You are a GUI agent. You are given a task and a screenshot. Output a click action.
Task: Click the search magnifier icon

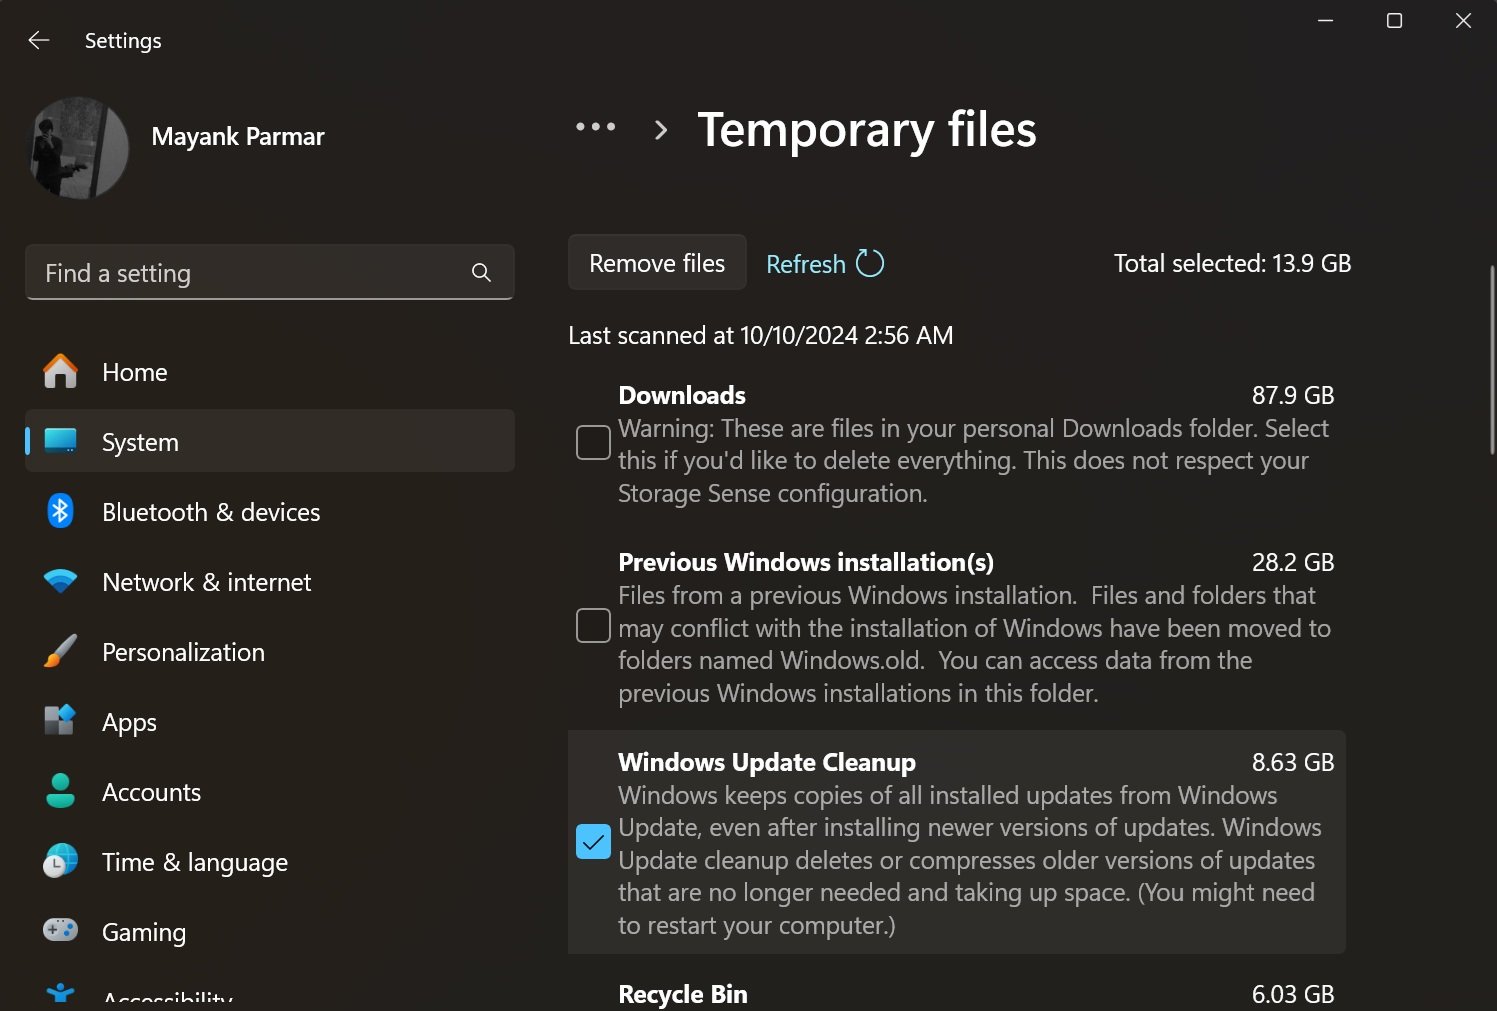pos(481,272)
